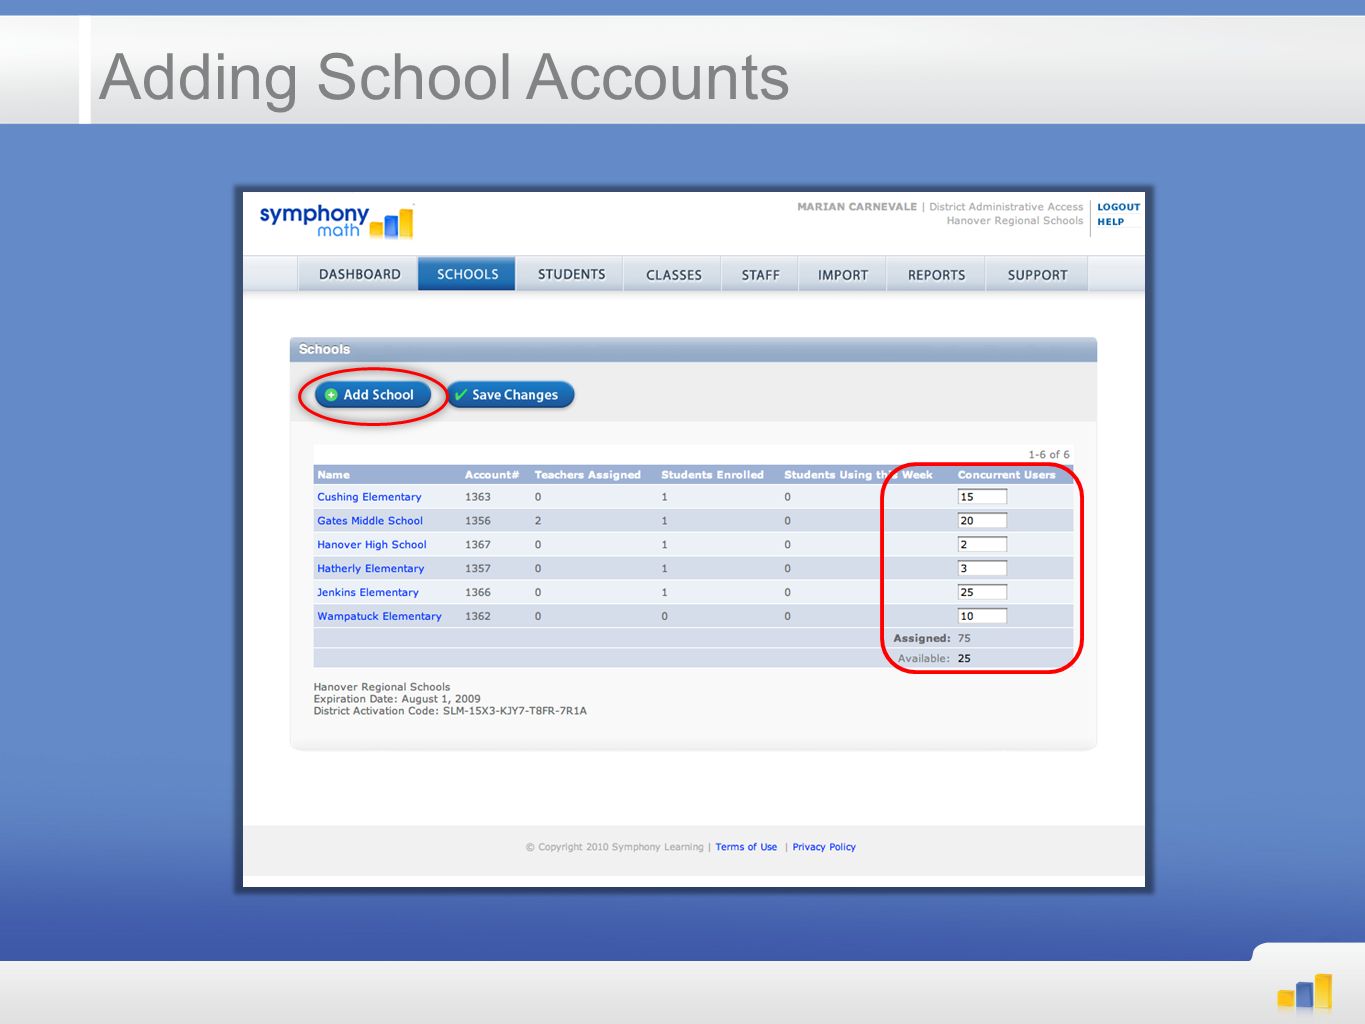
Task: Click account number 1363
Action: 478,497
